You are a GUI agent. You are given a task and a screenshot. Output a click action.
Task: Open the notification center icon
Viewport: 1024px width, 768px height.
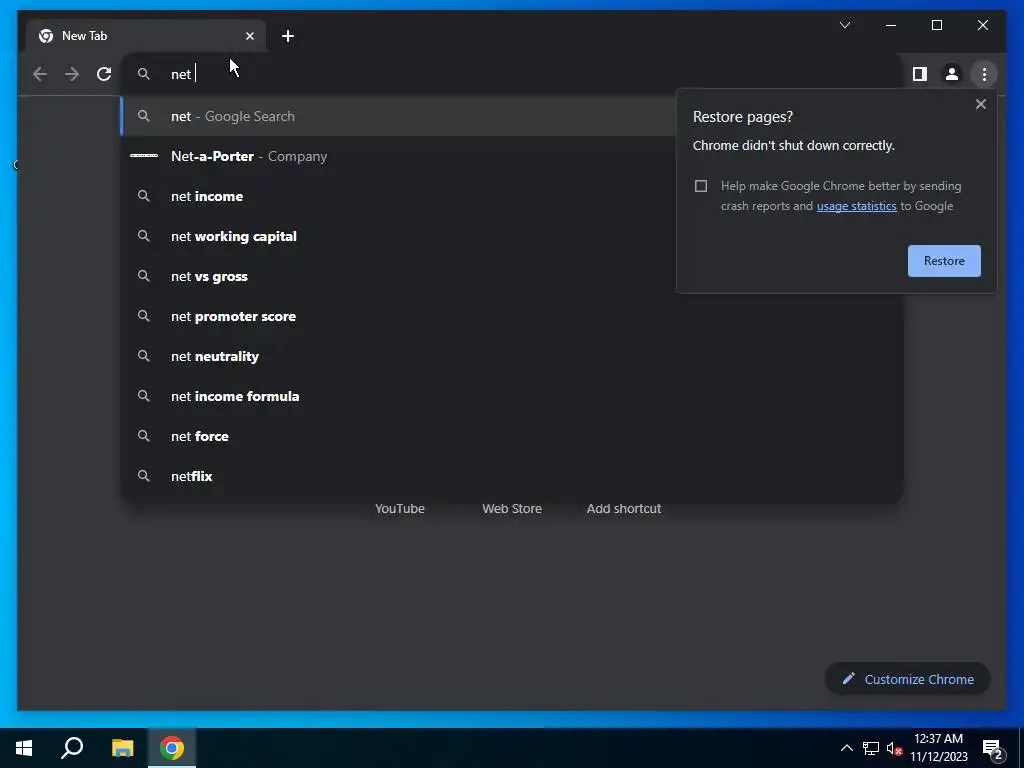coord(992,748)
